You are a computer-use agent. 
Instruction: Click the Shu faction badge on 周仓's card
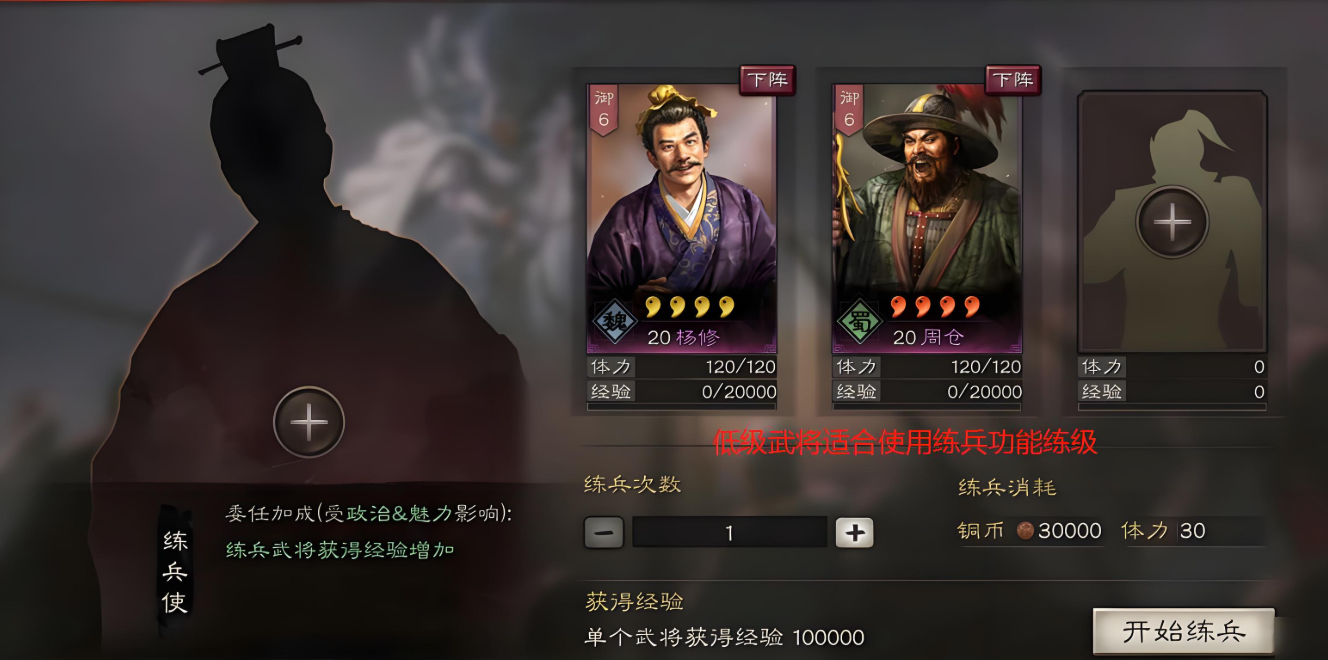[858, 323]
